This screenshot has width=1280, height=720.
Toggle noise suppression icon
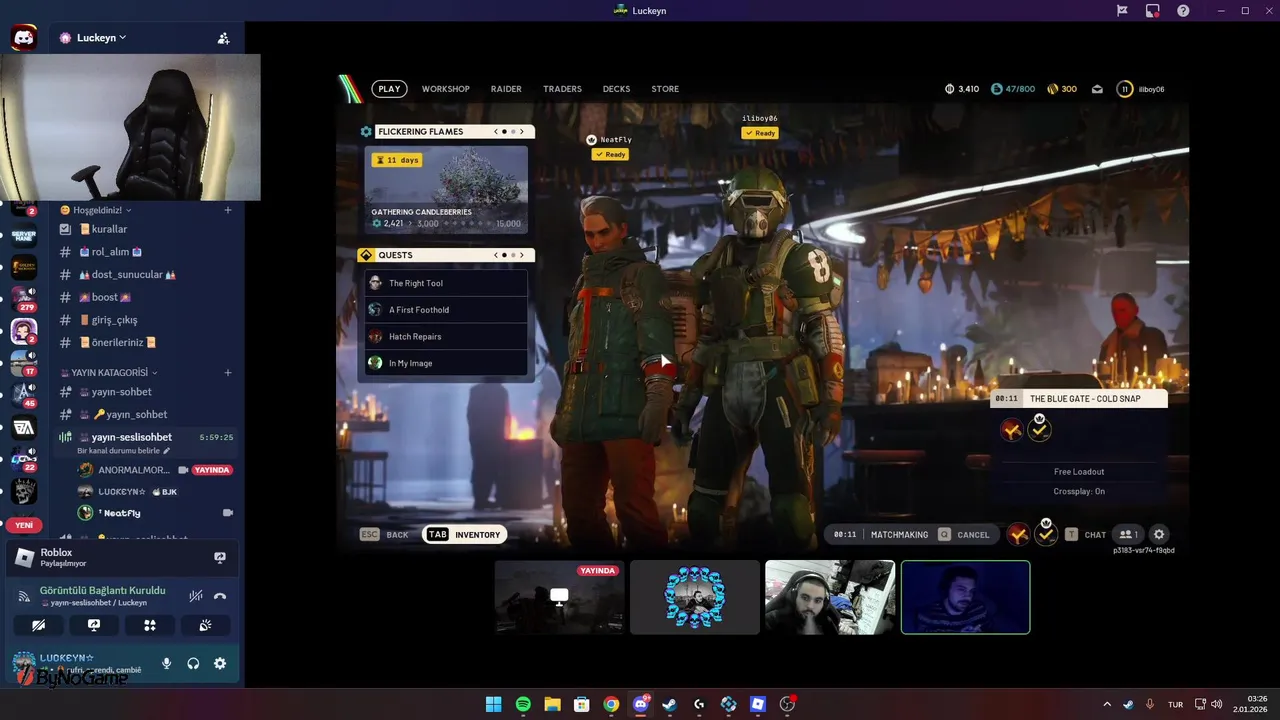click(196, 596)
